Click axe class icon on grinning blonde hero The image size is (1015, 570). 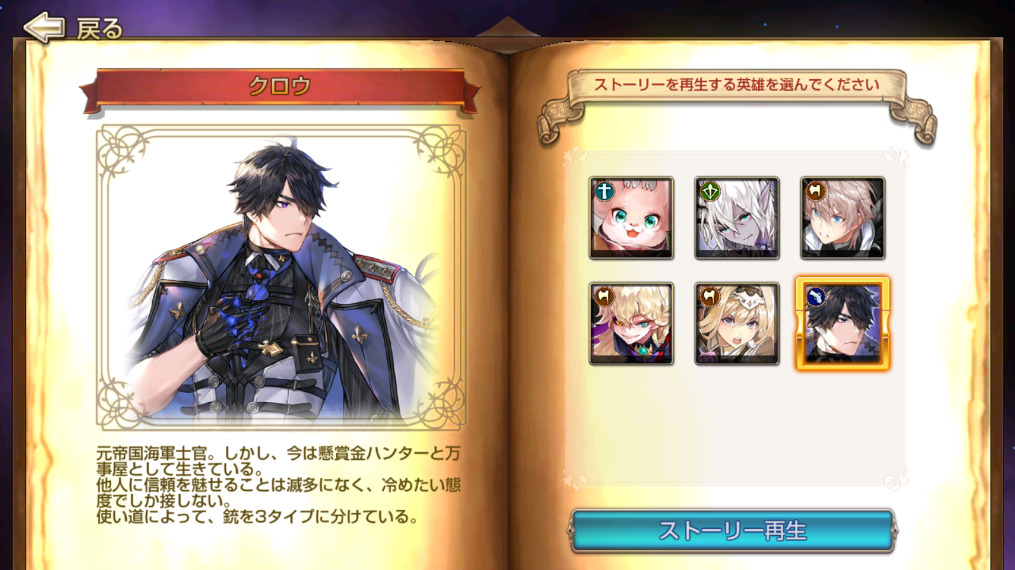click(x=604, y=296)
